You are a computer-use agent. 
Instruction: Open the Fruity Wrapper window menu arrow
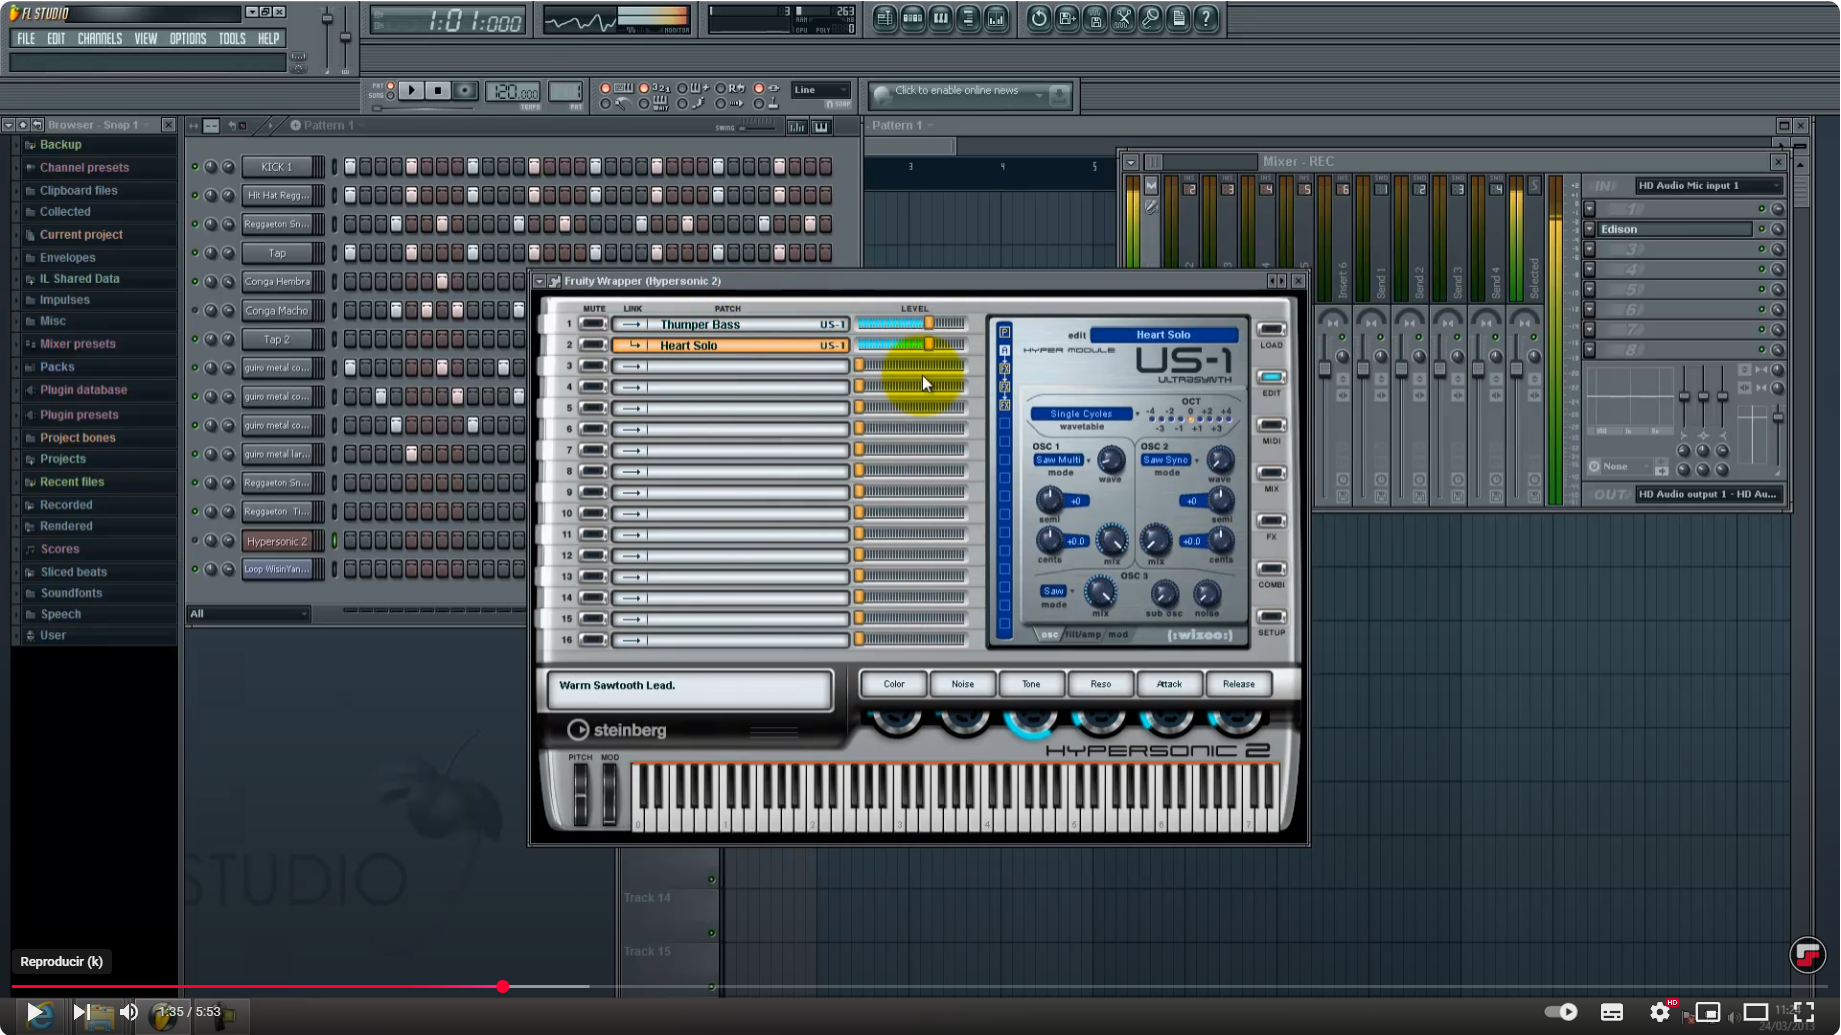click(540, 282)
